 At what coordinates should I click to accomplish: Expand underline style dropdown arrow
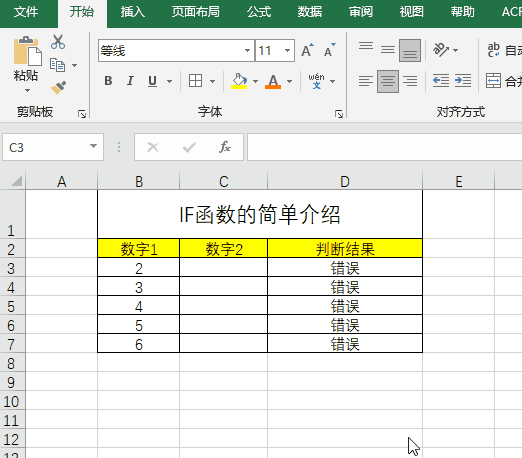[x=170, y=81]
